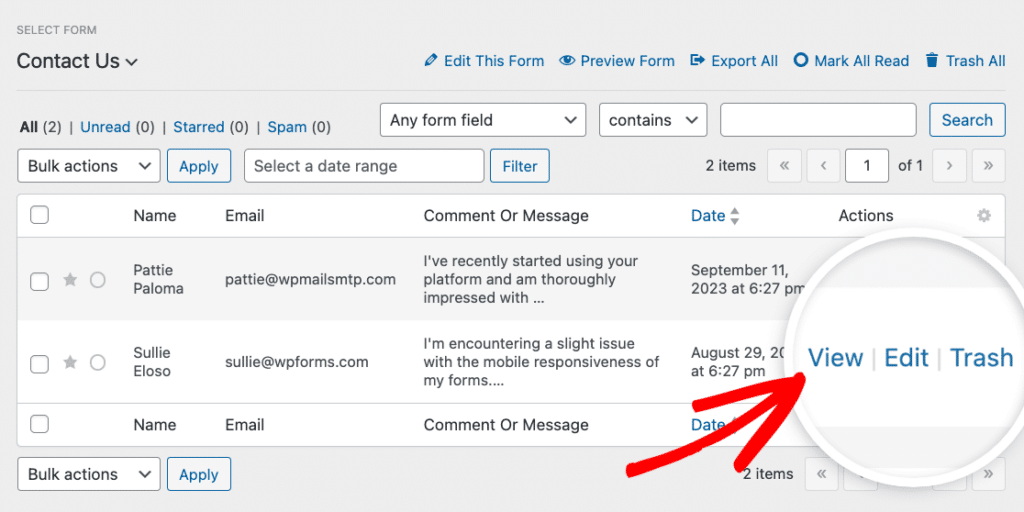Click the Select a date range field
1024x512 pixels.
[364, 166]
